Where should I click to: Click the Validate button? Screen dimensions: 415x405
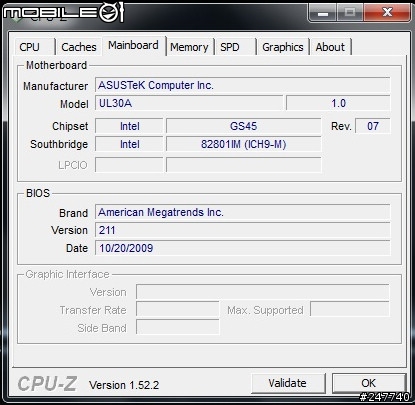288,383
